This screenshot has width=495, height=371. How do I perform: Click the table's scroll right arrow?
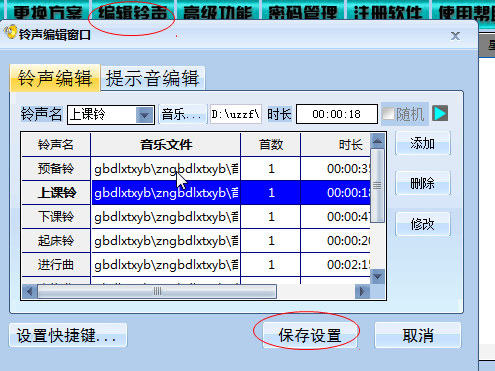pyautogui.click(x=362, y=292)
